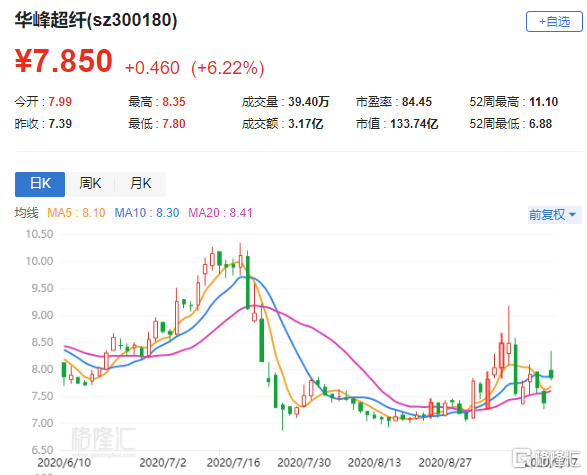Click 最低 value 7.80
587x475 pixels.
pos(174,124)
